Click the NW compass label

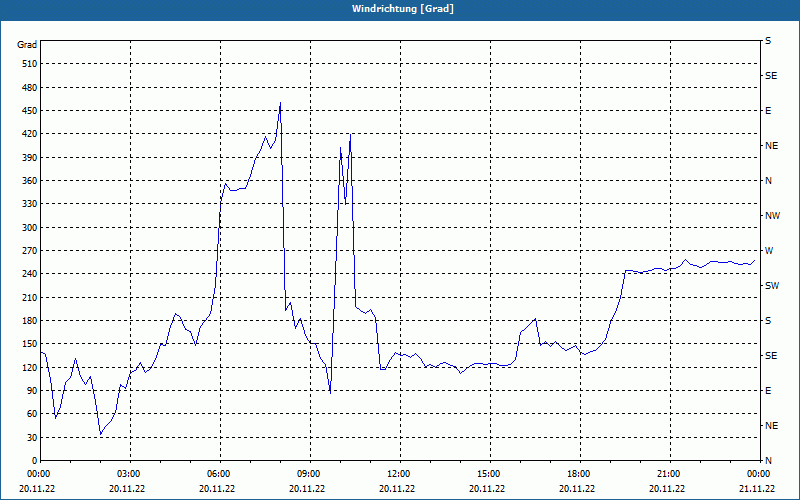(772, 216)
